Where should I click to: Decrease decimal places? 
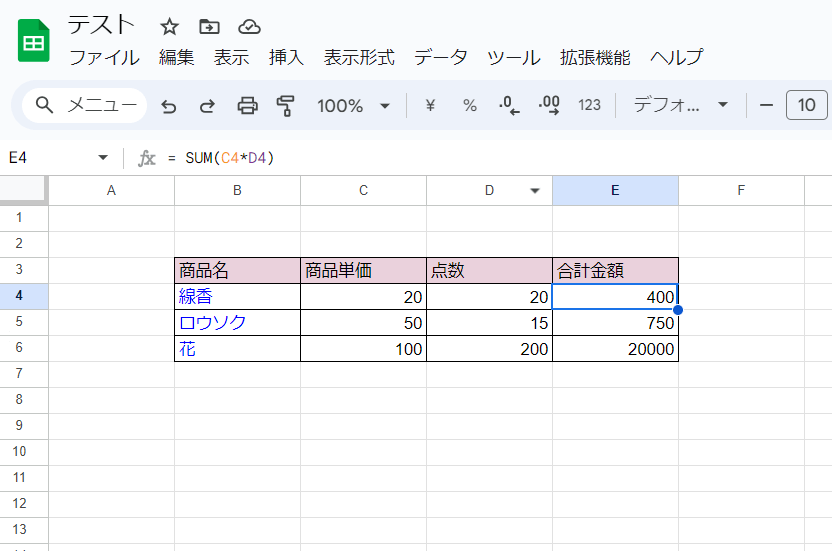tap(509, 105)
